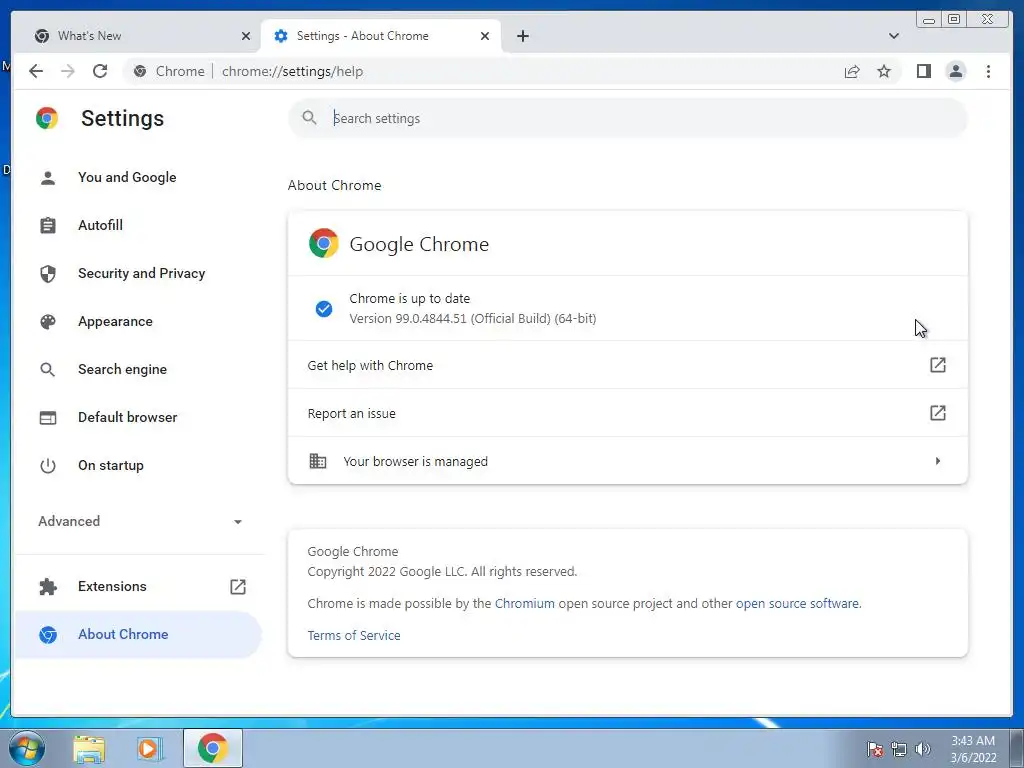Click the magnifier icon in Search settings
1024x768 pixels.
pos(310,118)
